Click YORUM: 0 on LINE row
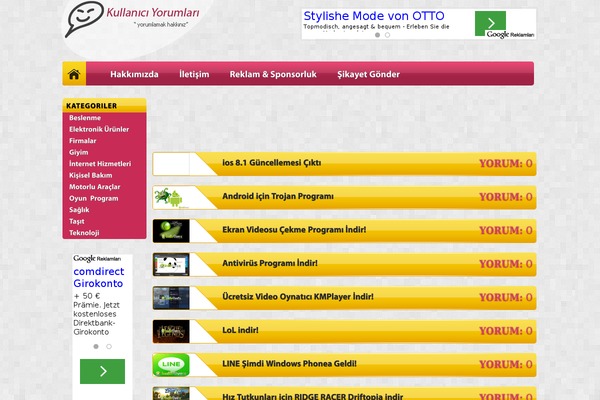 tap(505, 364)
